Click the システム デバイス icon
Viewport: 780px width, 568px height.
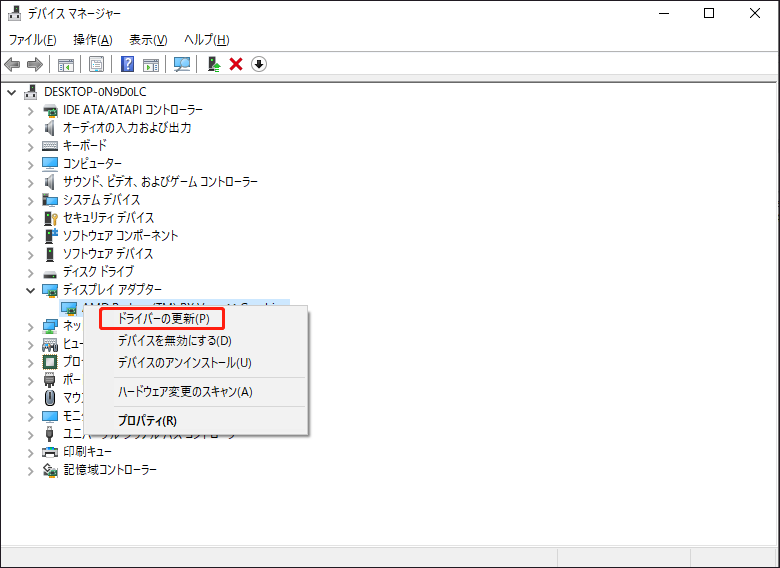click(x=50, y=200)
